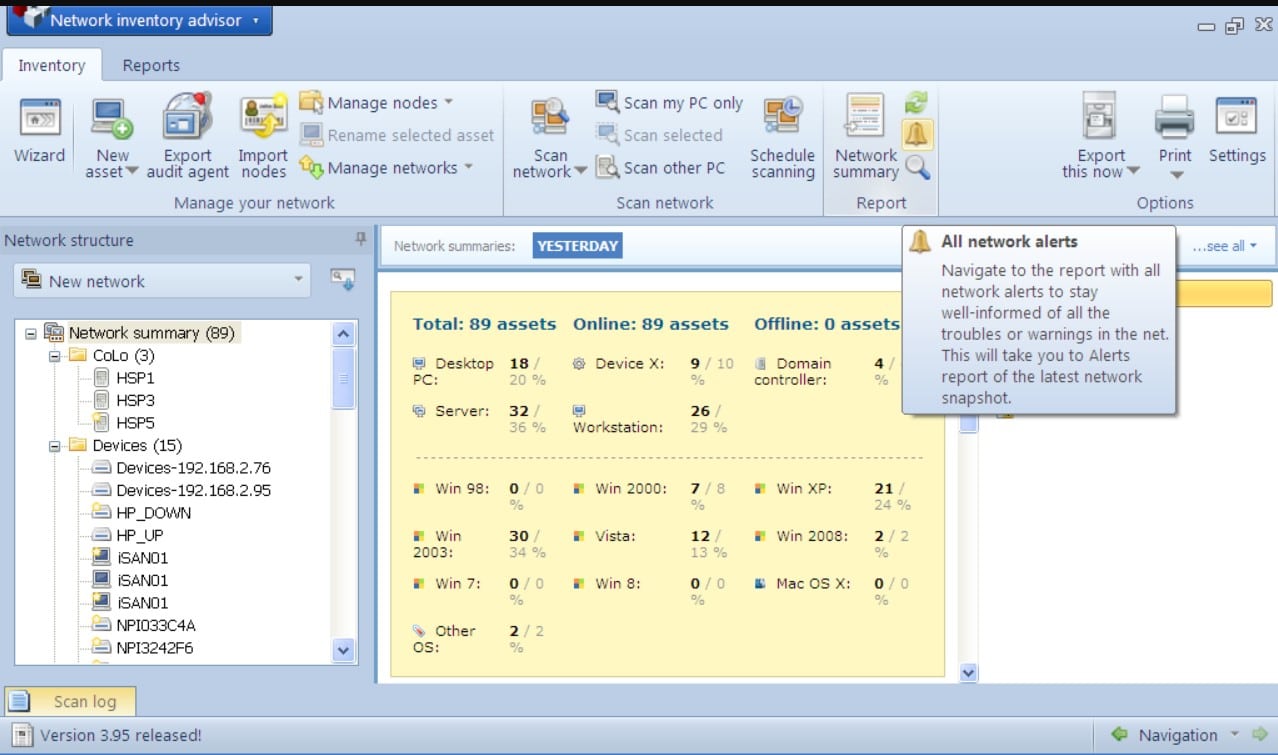Click the green refresh arrows icon
Screen dimensions: 1278x755
(x=916, y=102)
